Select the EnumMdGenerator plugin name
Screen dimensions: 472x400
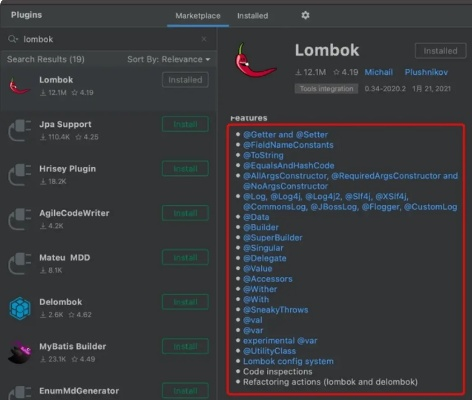[x=79, y=391]
